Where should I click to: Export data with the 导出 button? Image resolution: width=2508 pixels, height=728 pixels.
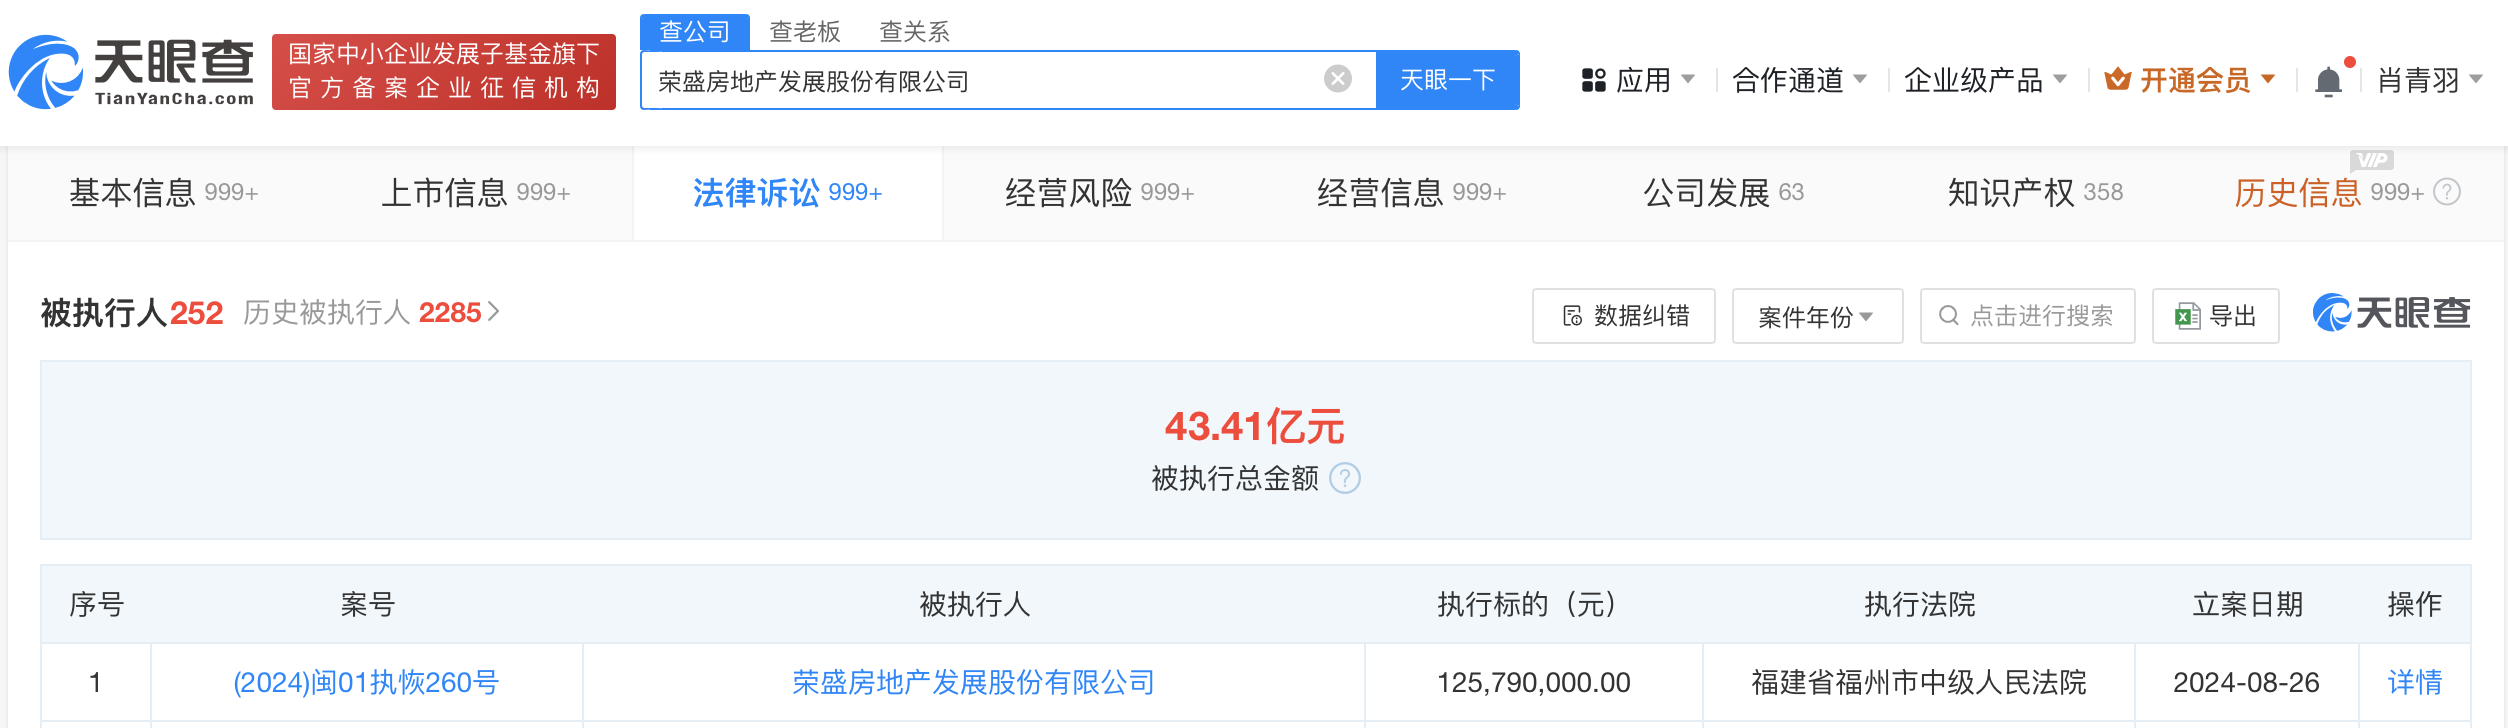coord(2215,316)
